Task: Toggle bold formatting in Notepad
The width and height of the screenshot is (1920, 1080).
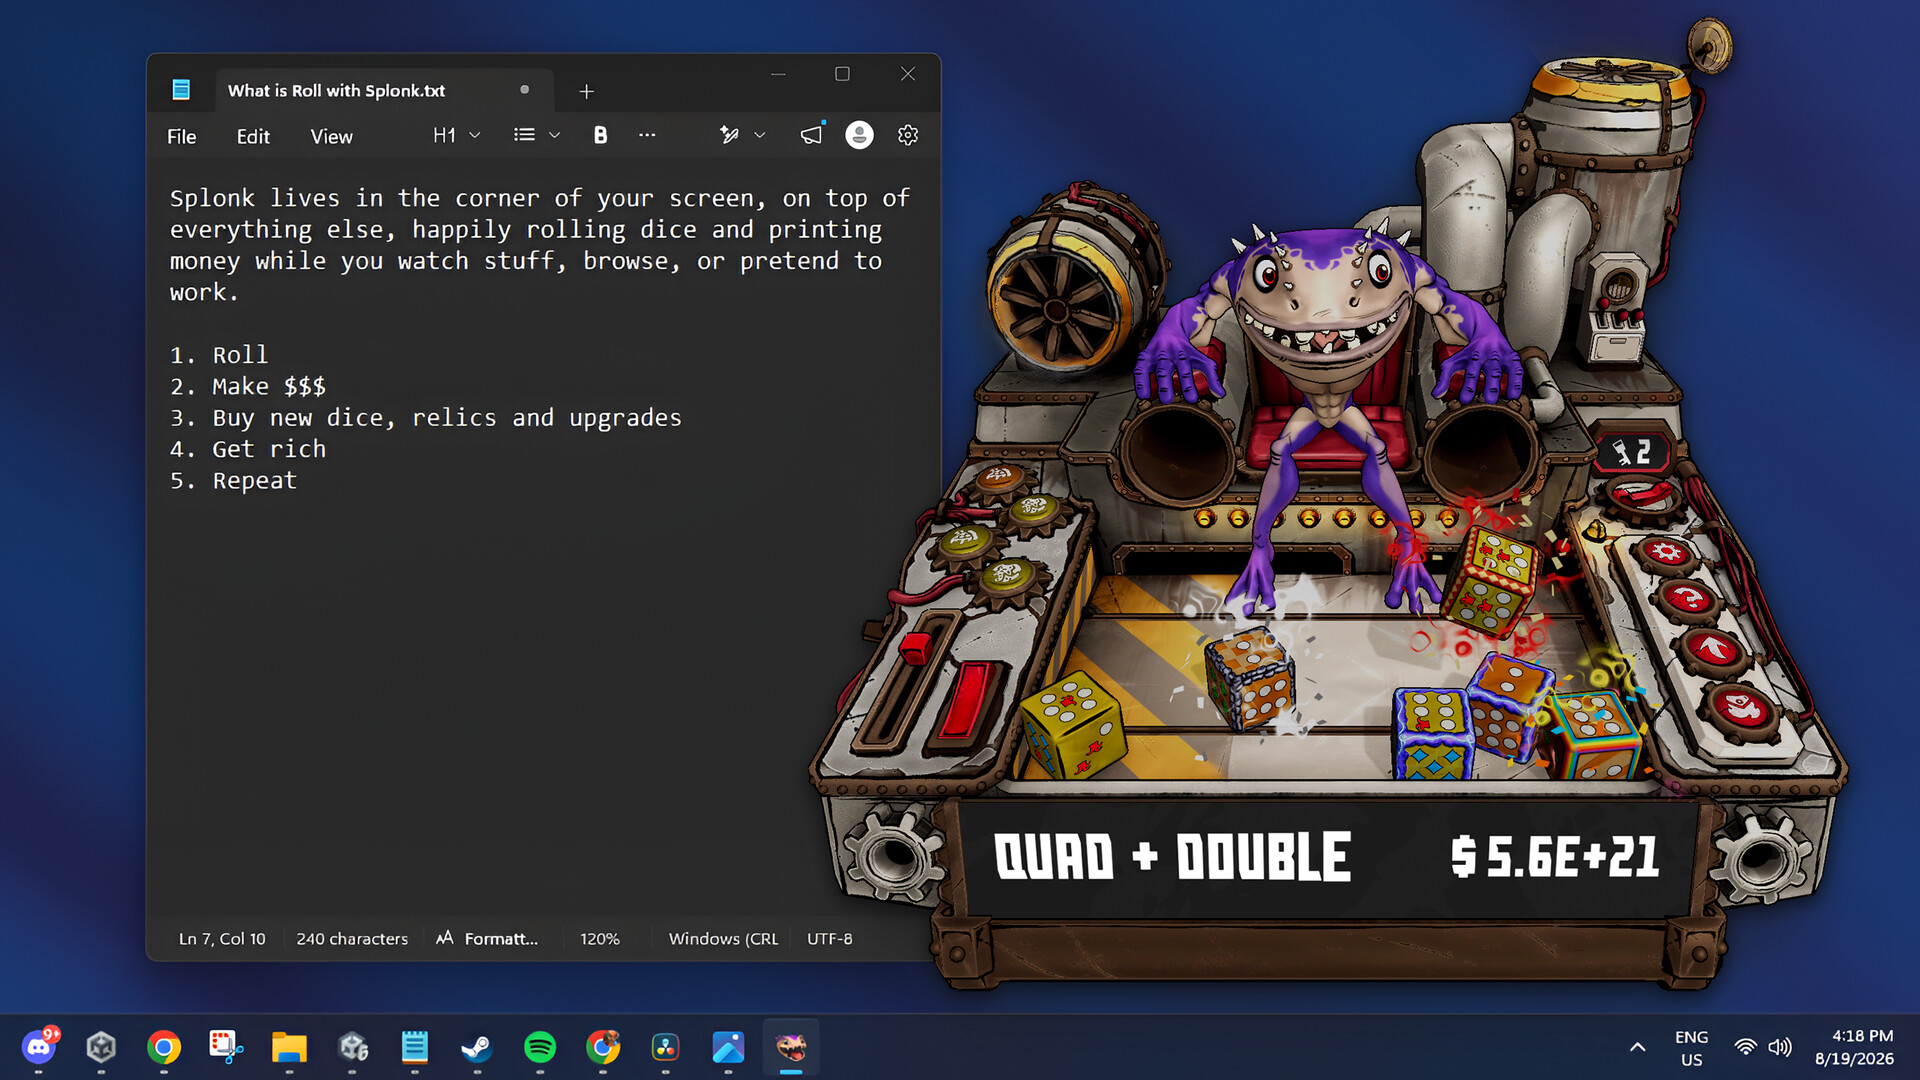Action: tap(600, 135)
